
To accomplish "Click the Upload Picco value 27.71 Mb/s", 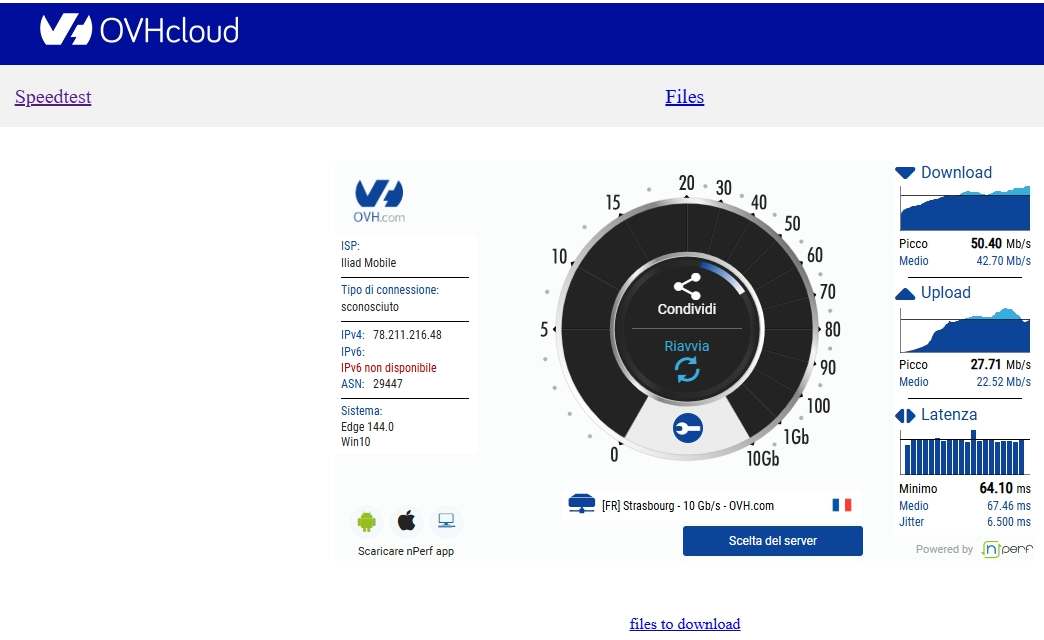I will [1000, 364].
